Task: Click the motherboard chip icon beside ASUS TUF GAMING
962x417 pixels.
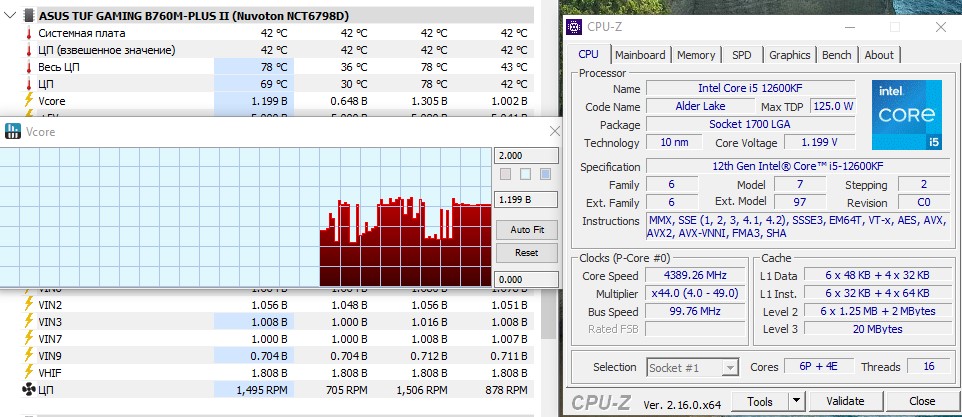Action: point(28,16)
